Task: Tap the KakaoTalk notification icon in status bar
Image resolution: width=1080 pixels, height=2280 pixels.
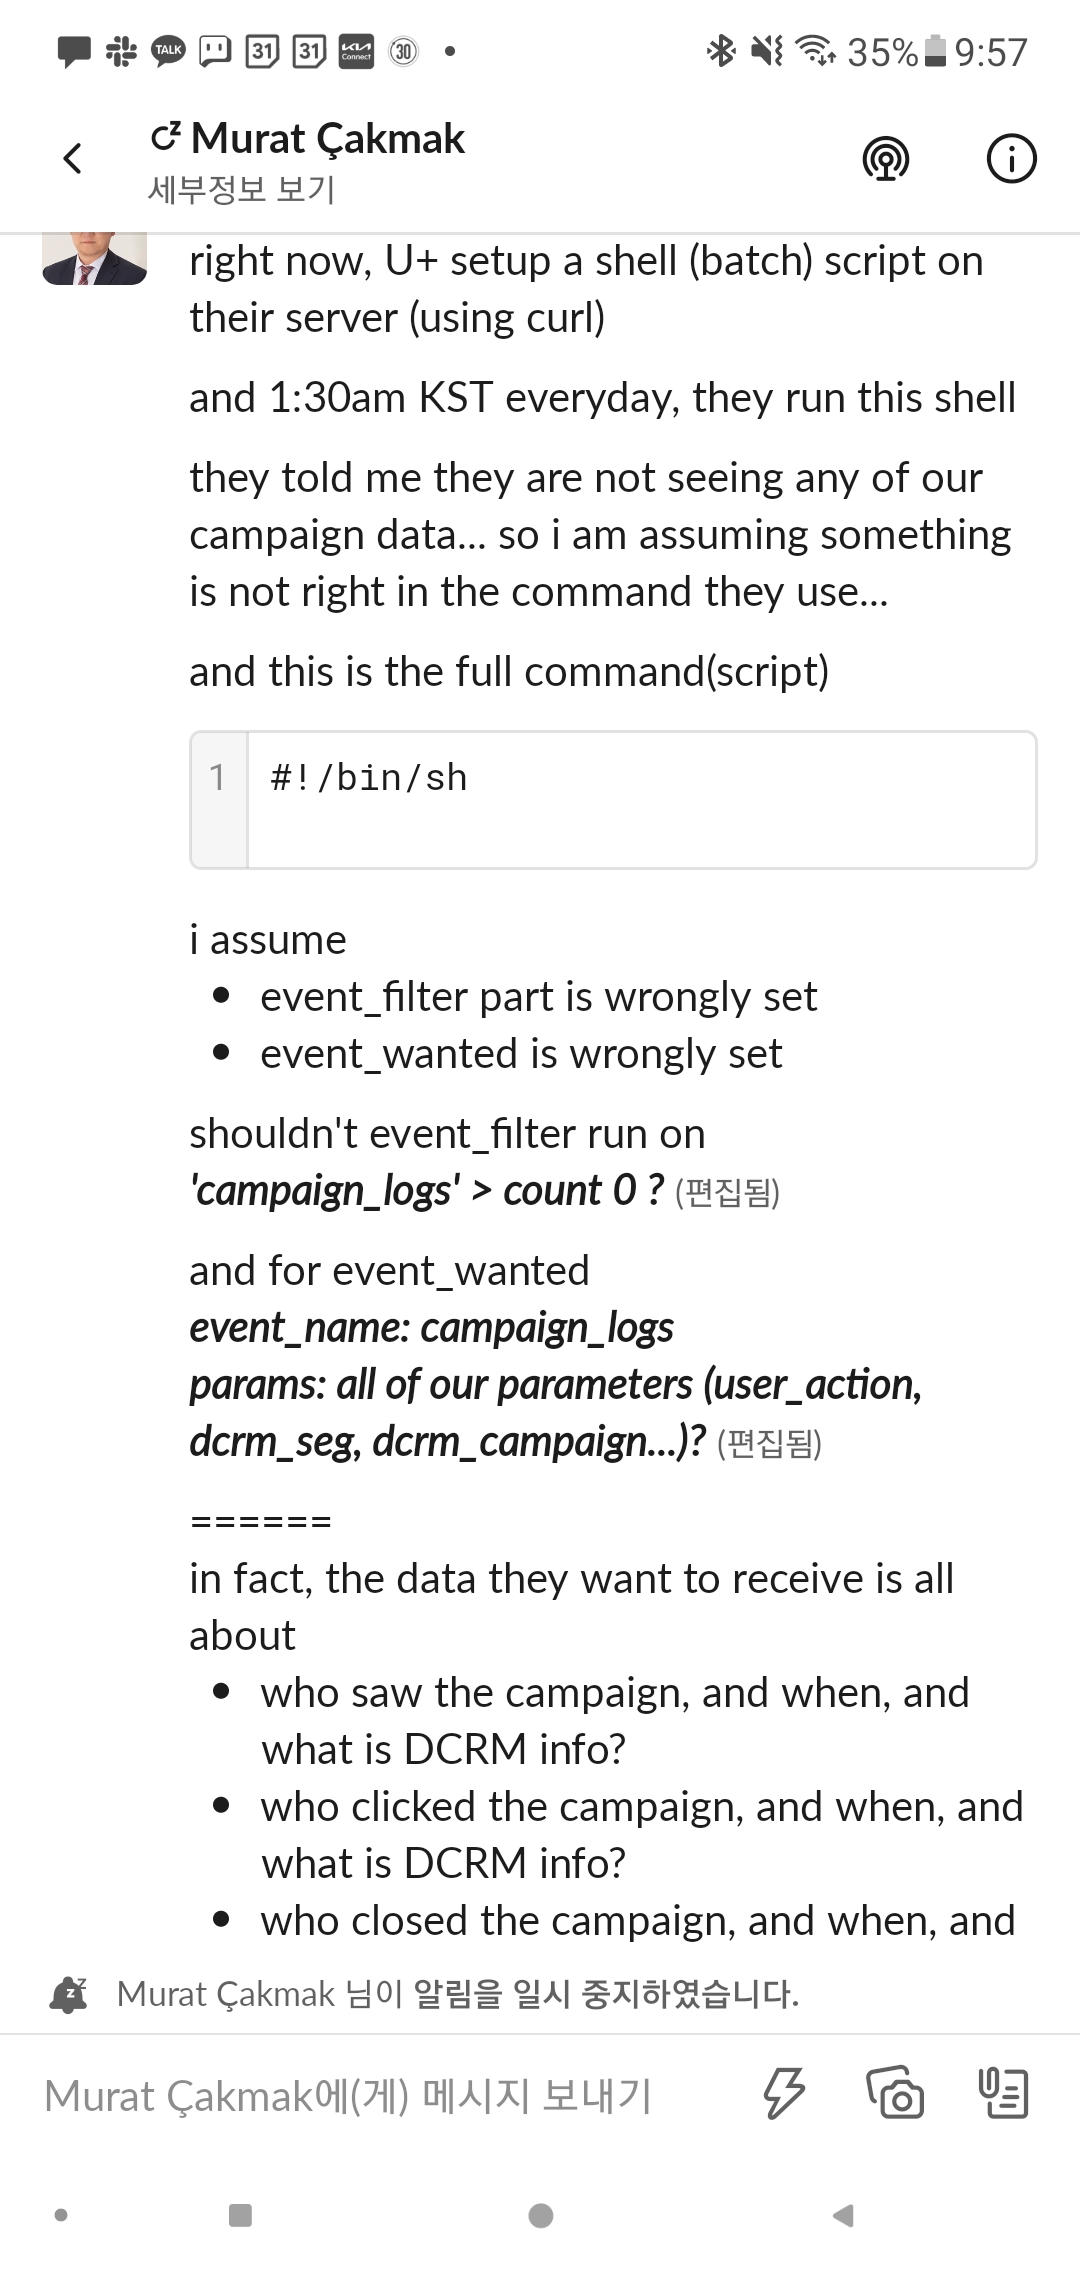Action: pyautogui.click(x=168, y=51)
